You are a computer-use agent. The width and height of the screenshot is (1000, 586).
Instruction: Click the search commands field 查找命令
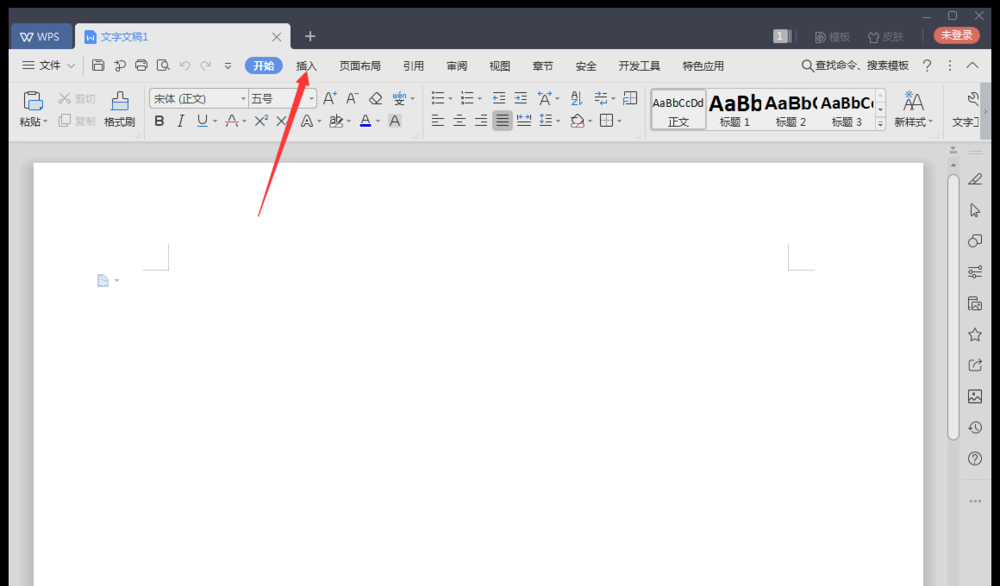pyautogui.click(x=855, y=65)
